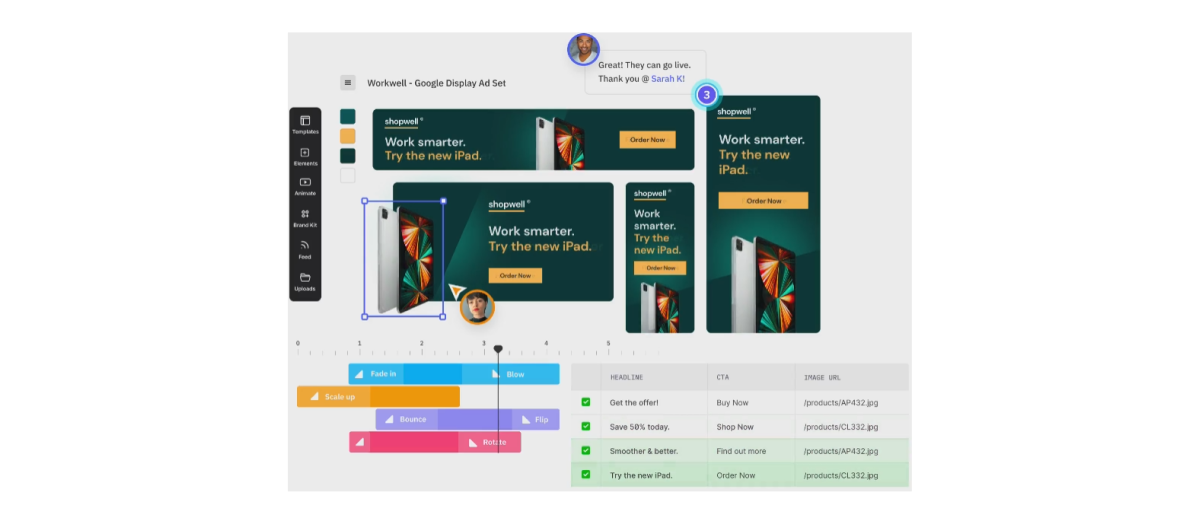Click 'Order Now' in the wide leaderboard banner

[647, 140]
